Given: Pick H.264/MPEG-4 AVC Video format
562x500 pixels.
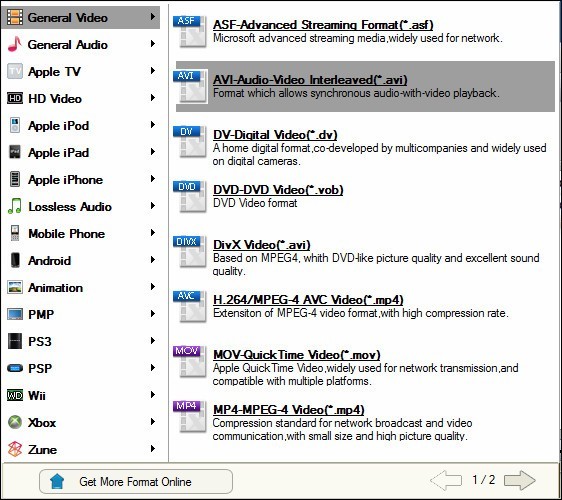Looking at the screenshot, I should tap(308, 300).
